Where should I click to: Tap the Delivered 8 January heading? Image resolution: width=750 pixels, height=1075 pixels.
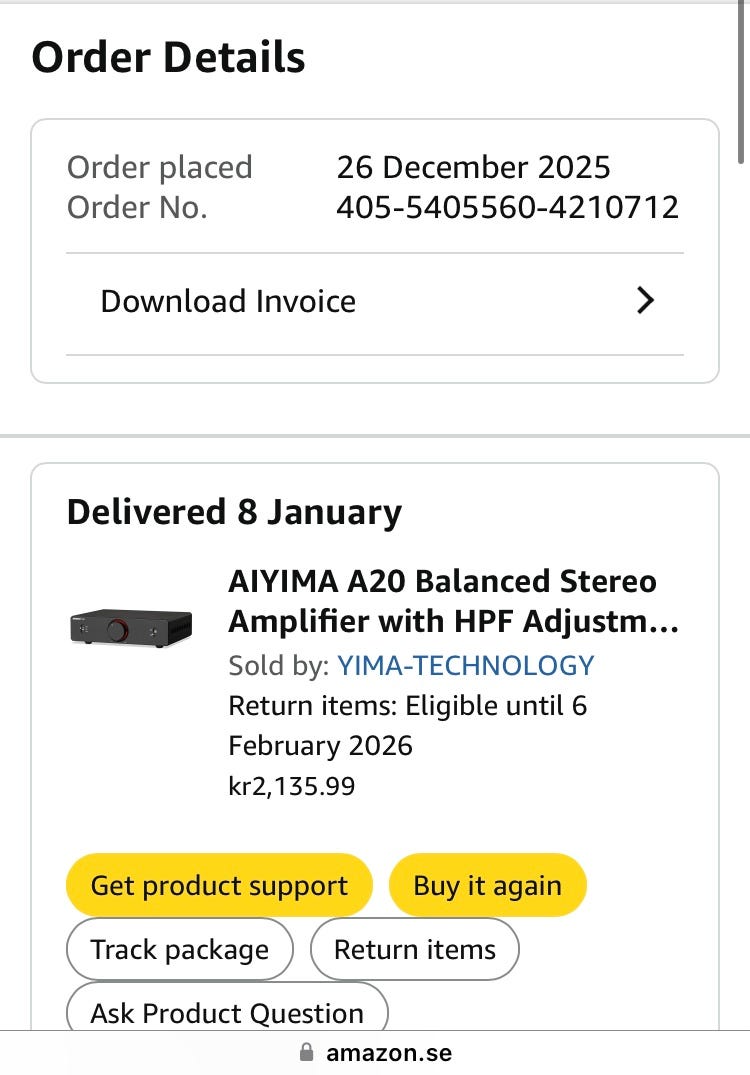(x=234, y=512)
